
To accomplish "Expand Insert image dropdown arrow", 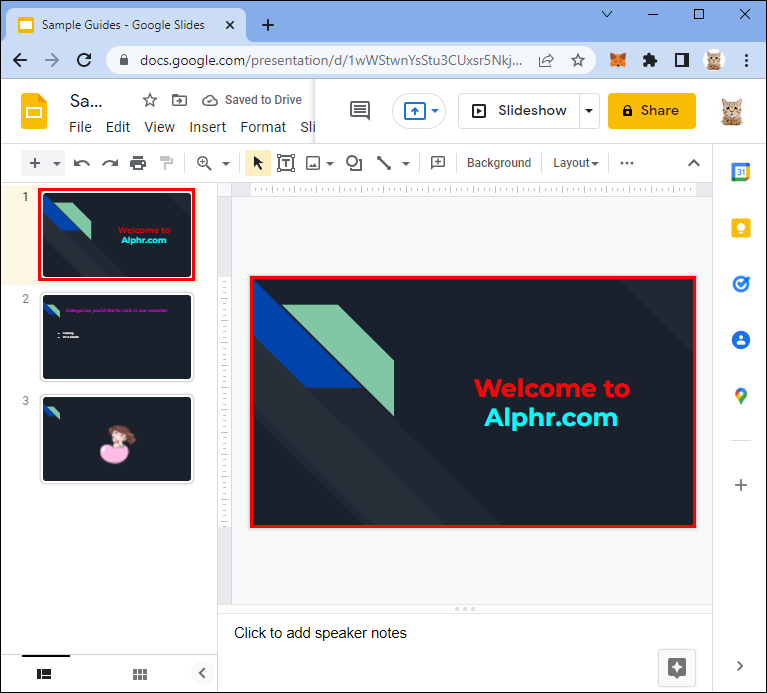I will (x=330, y=163).
